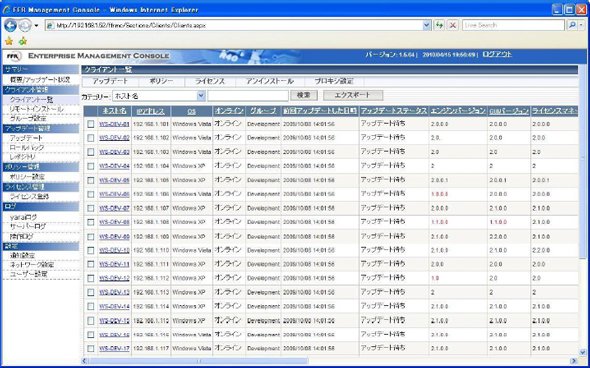Click the FFR logo in console header

click(14, 56)
